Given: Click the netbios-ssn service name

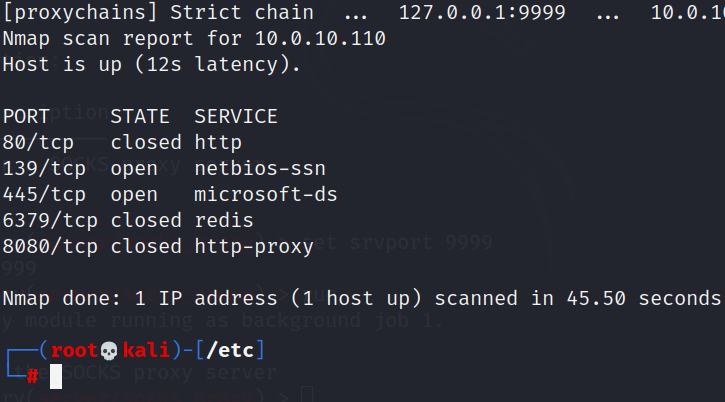Looking at the screenshot, I should [259, 168].
